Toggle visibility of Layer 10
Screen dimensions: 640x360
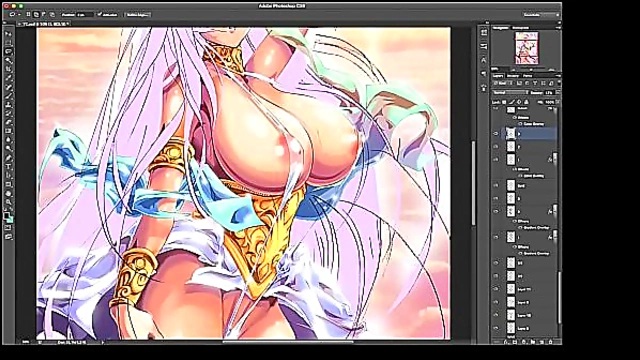point(496,315)
